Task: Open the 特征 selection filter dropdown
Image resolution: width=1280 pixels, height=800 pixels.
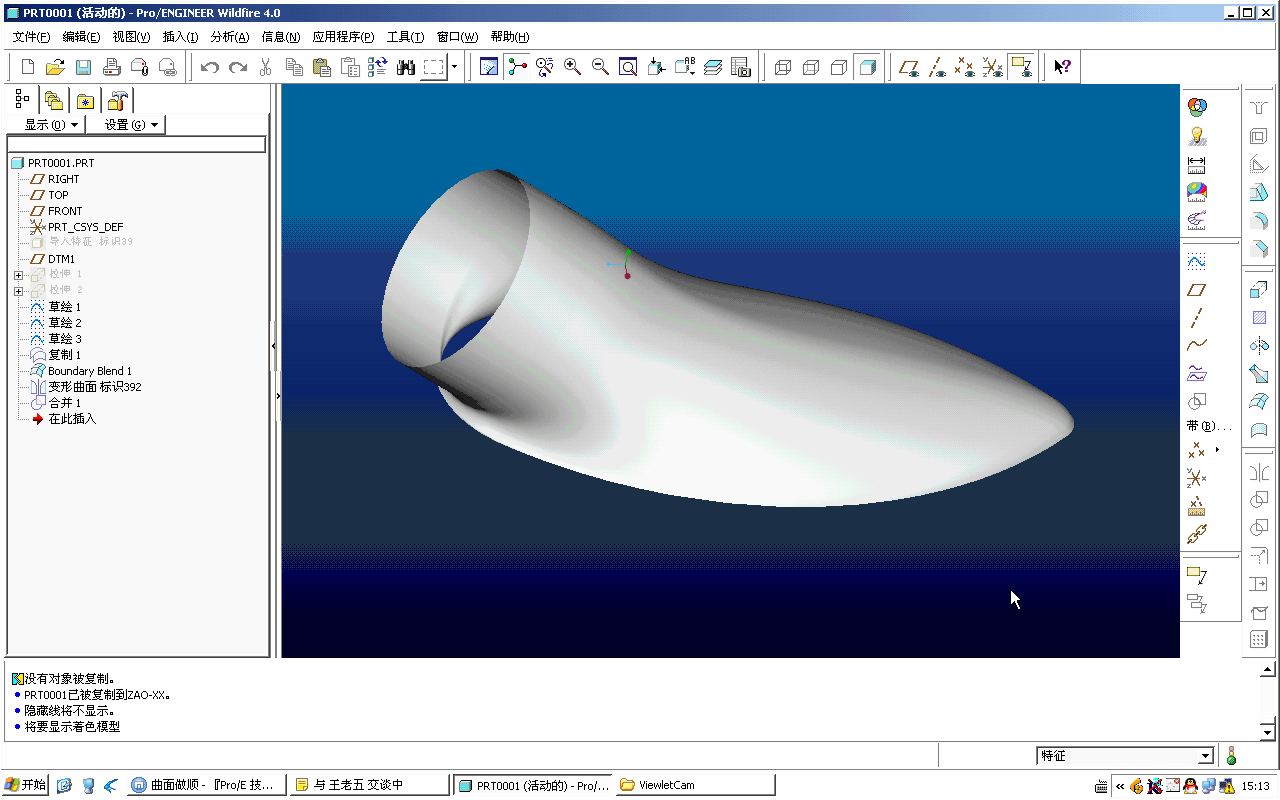Action: click(1206, 756)
